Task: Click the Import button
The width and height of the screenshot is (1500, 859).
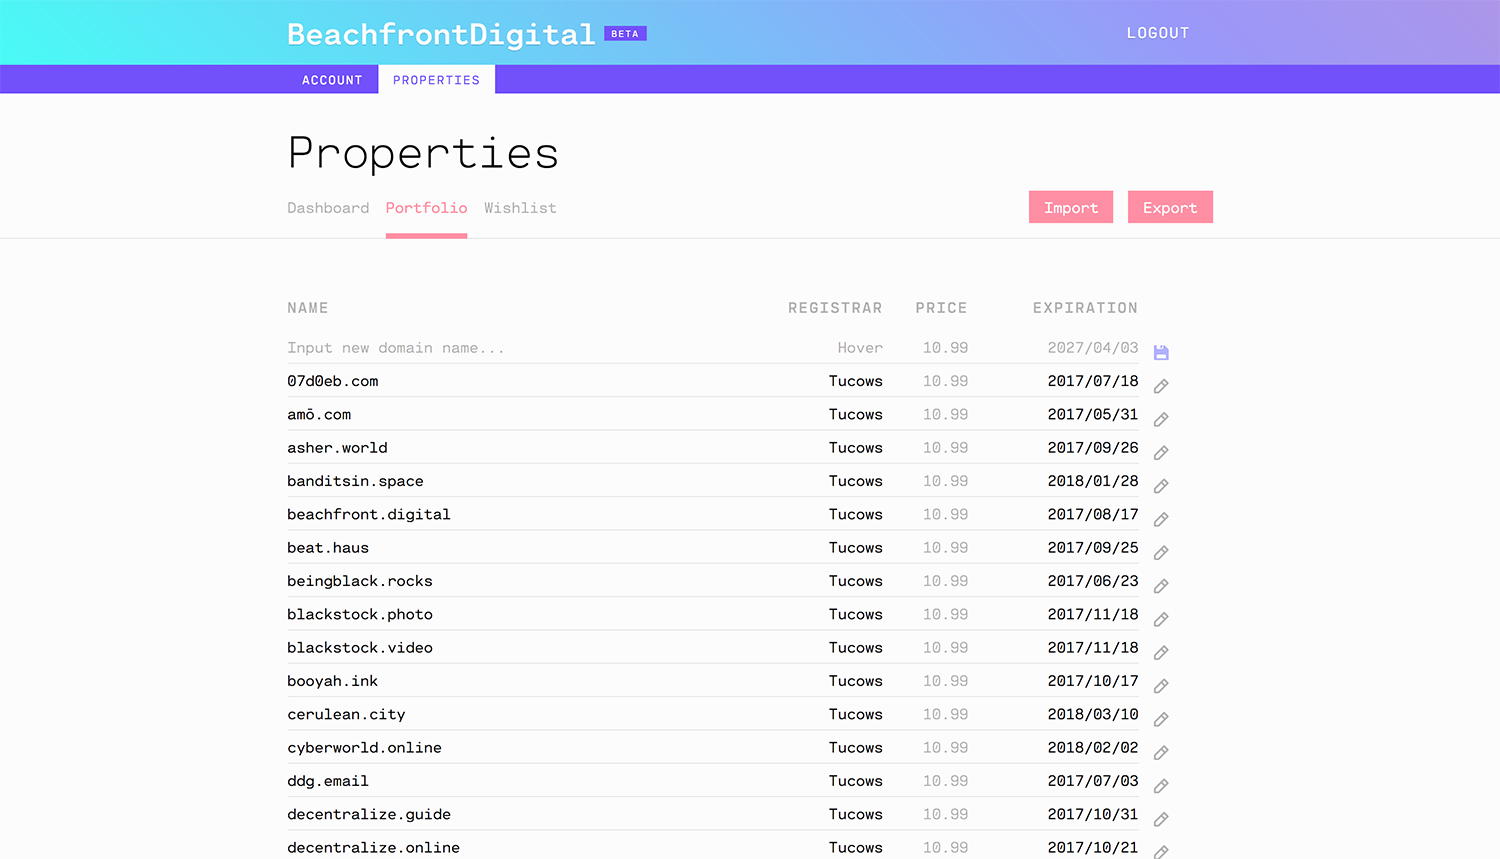Action: point(1070,207)
